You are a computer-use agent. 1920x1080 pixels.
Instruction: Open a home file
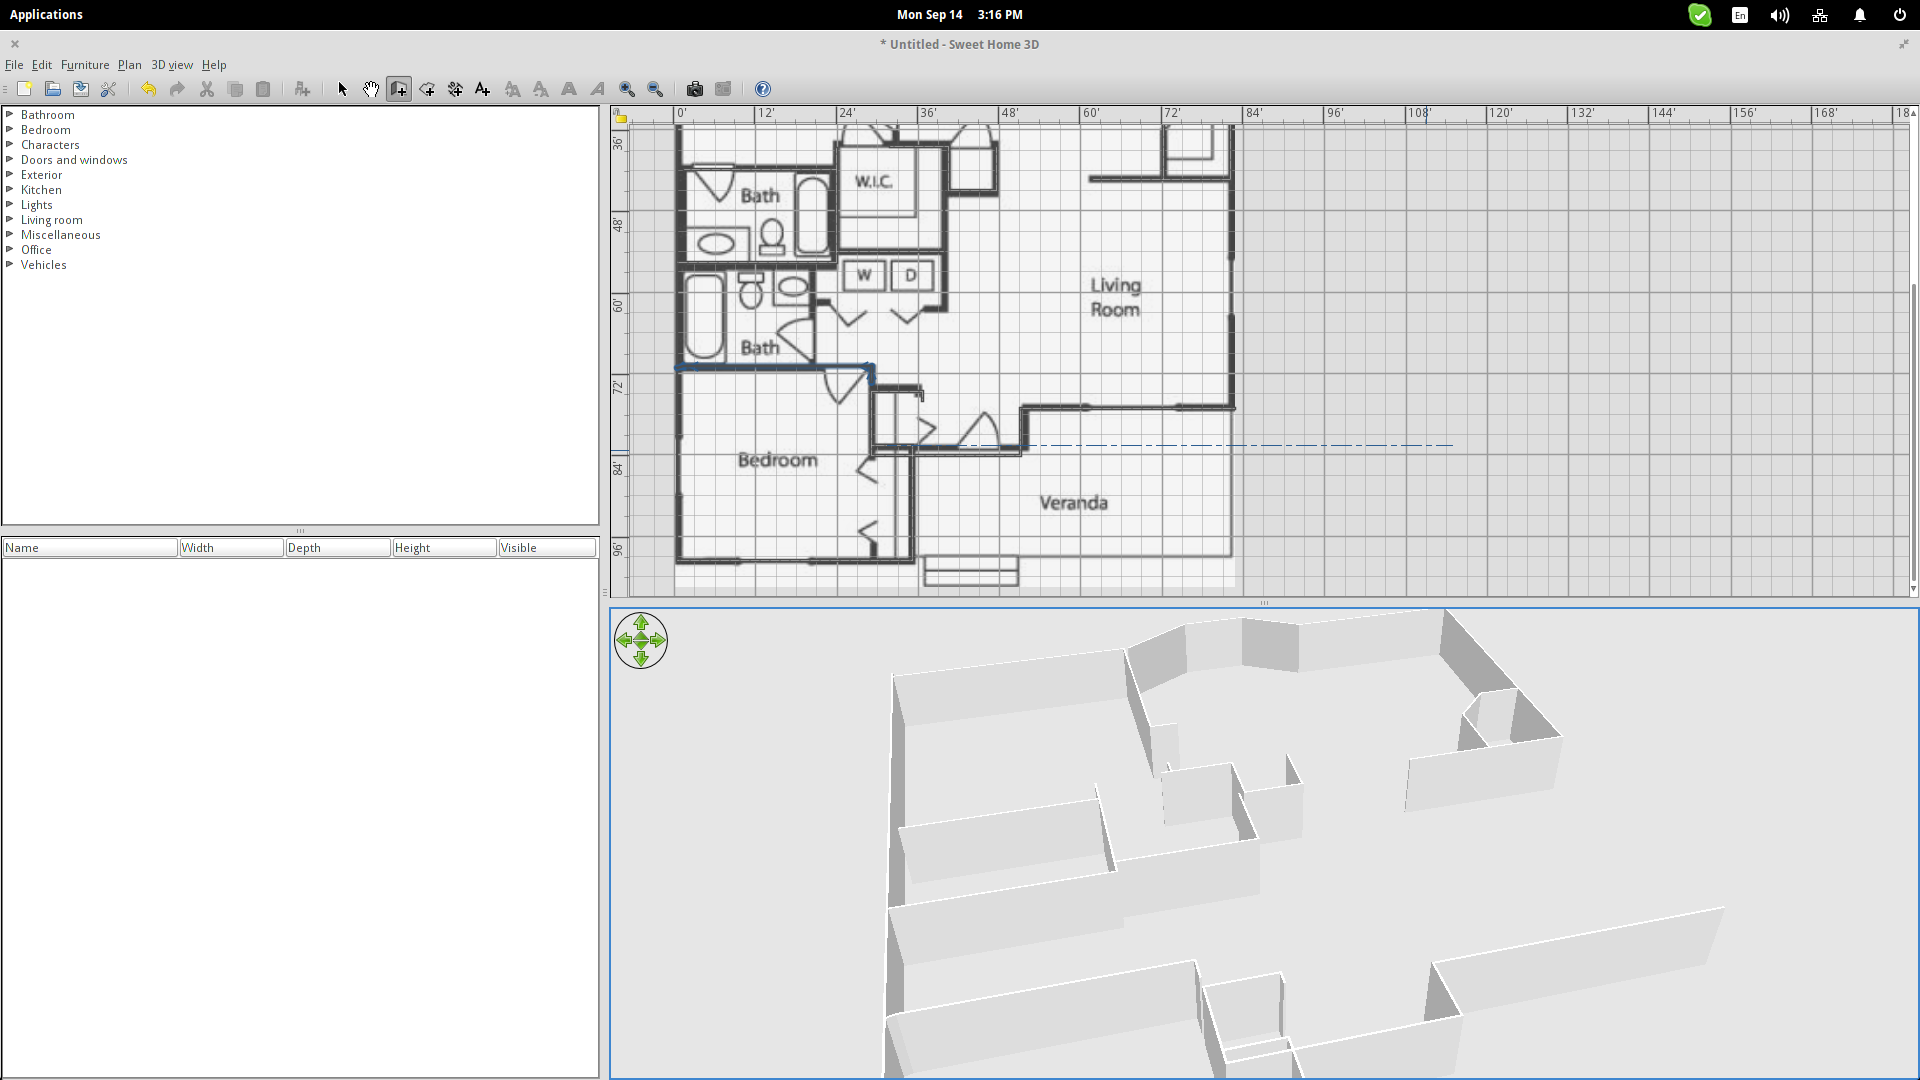(53, 89)
